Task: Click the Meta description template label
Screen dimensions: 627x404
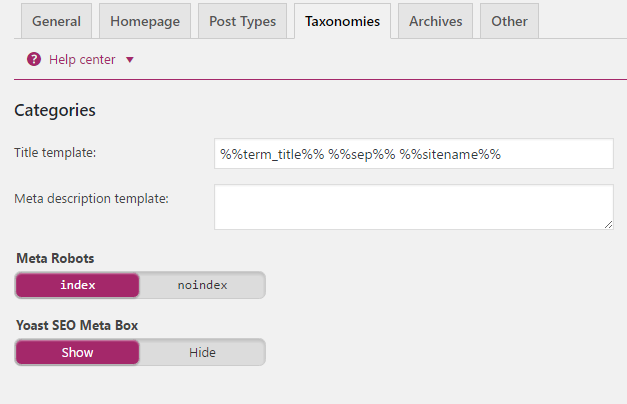Action: 92,198
